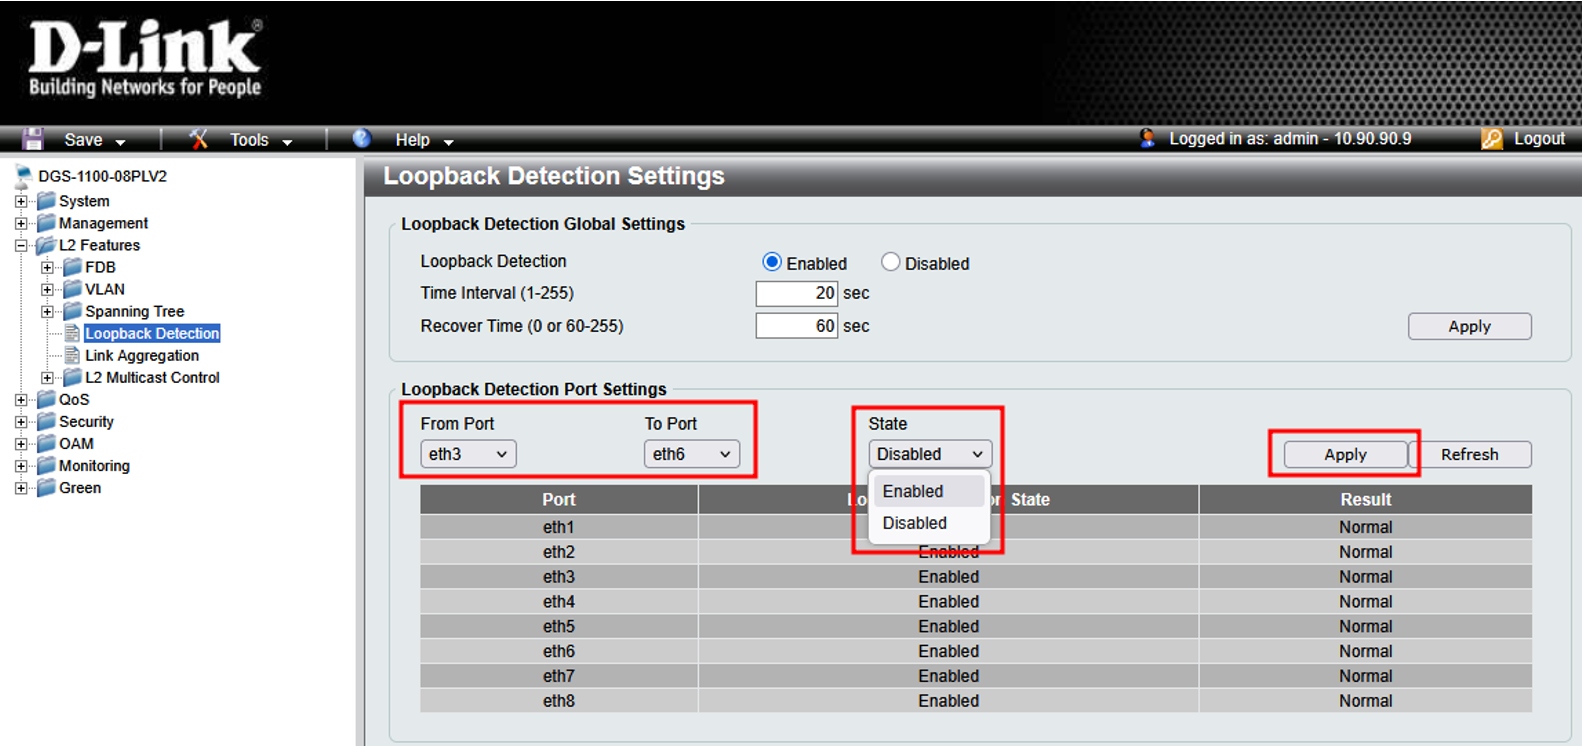Click the Link Aggregation page icon
The image size is (1582, 746).
72,356
